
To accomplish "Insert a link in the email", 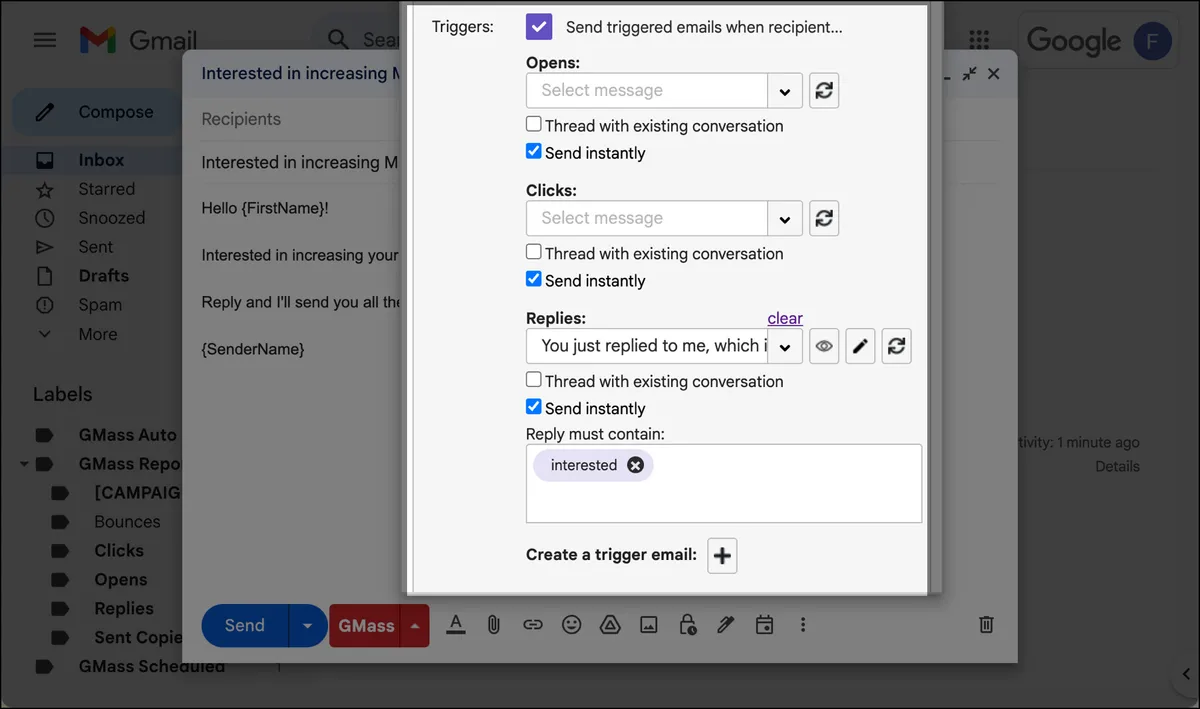I will point(533,625).
